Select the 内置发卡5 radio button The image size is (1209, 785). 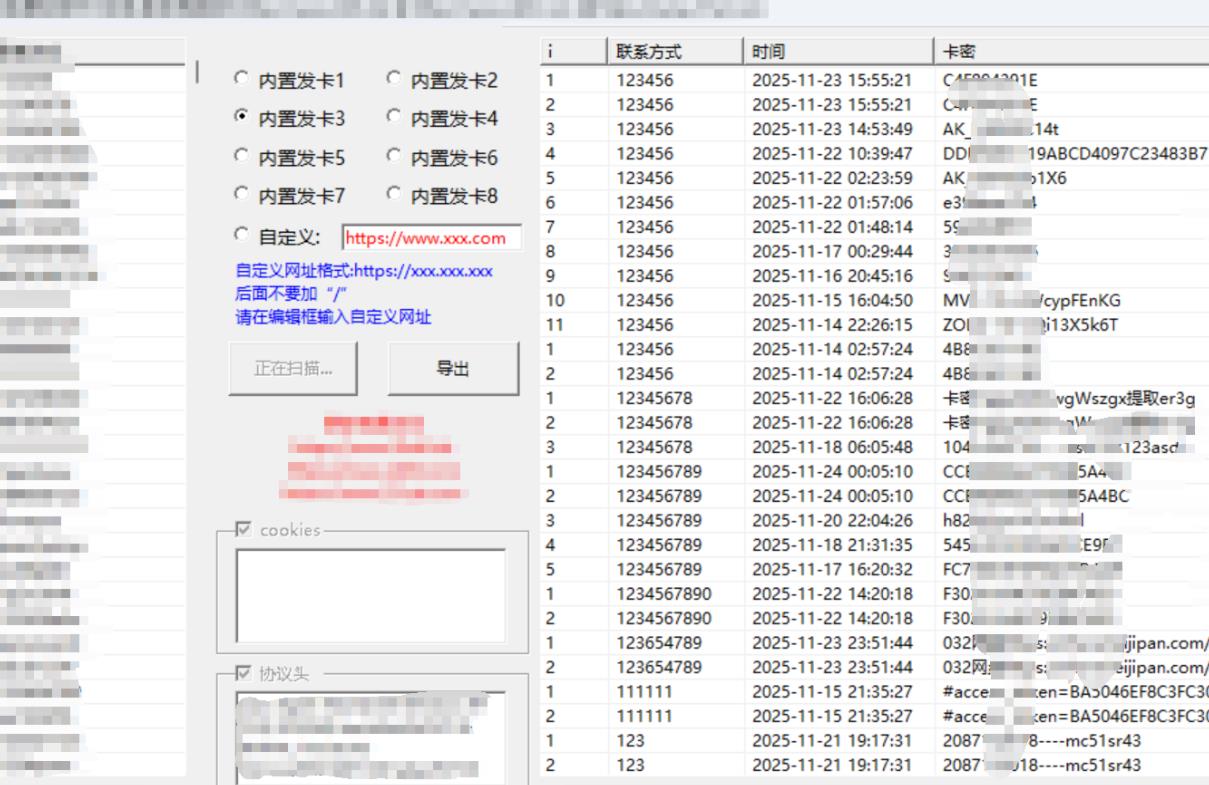coord(241,156)
